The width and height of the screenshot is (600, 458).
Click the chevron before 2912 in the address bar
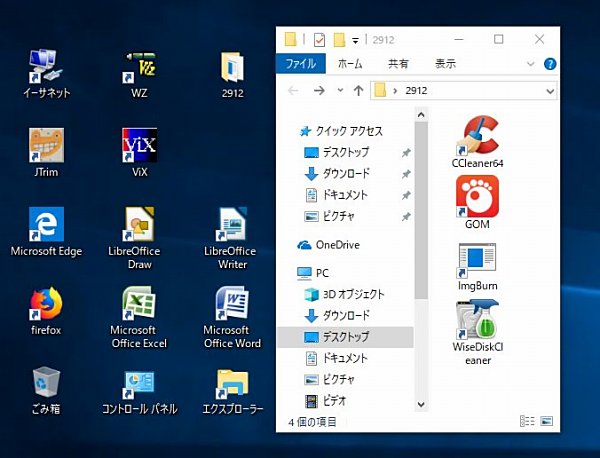[395, 91]
